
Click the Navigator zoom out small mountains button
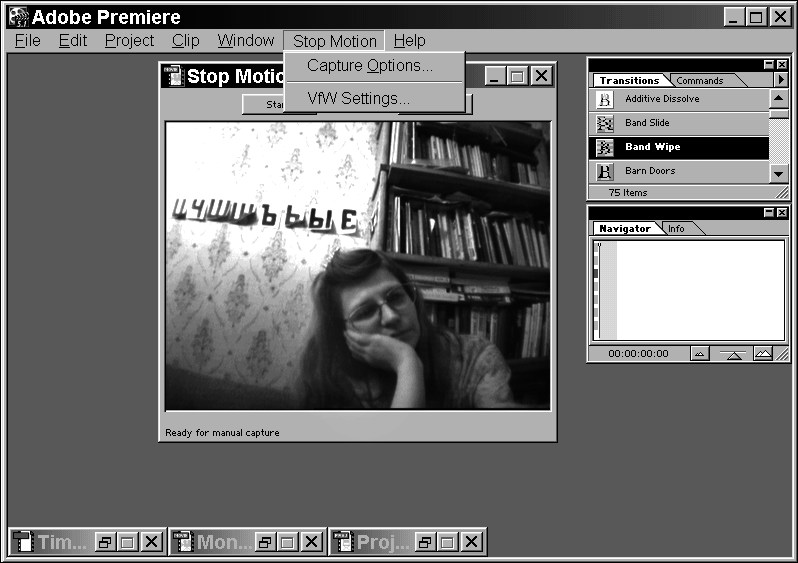tap(700, 354)
